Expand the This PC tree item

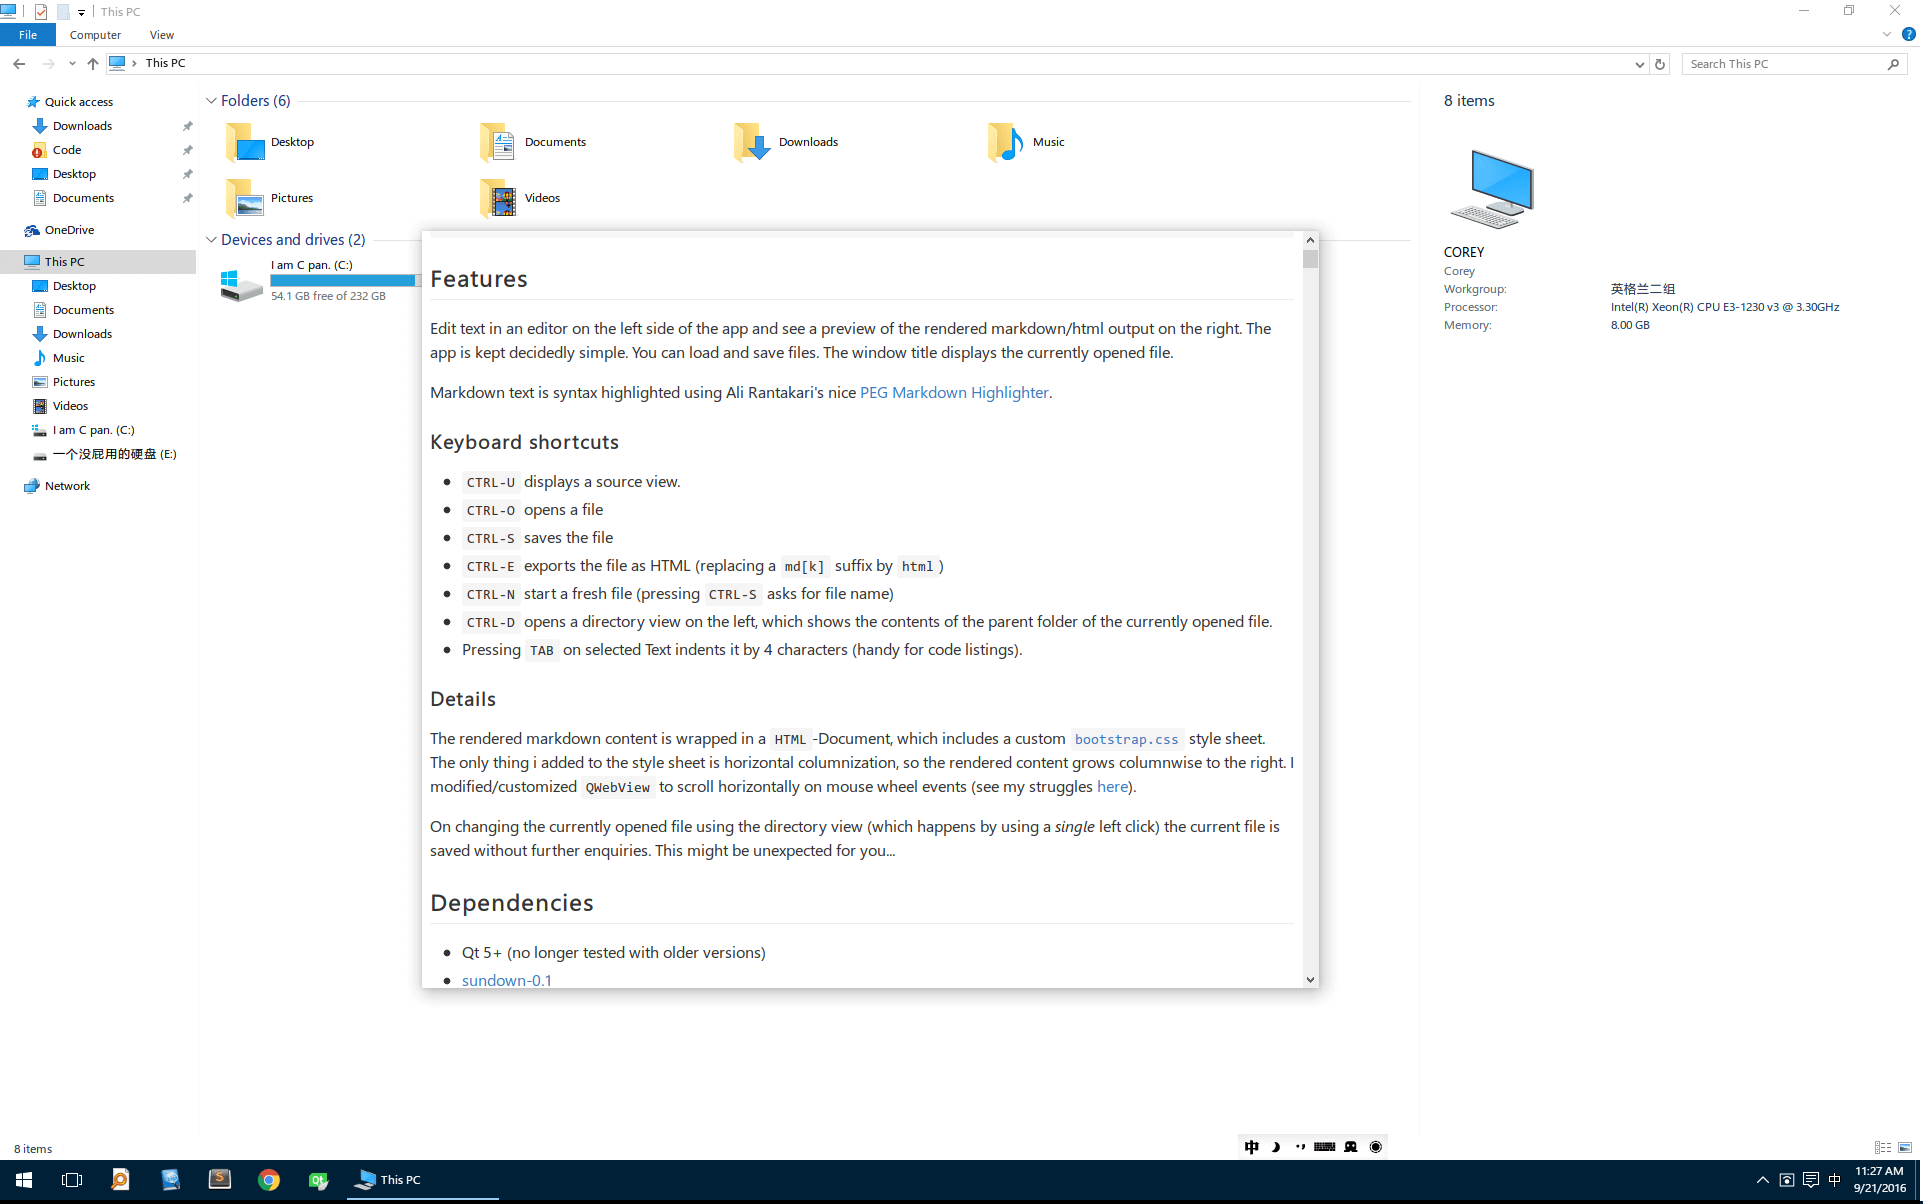[x=10, y=261]
